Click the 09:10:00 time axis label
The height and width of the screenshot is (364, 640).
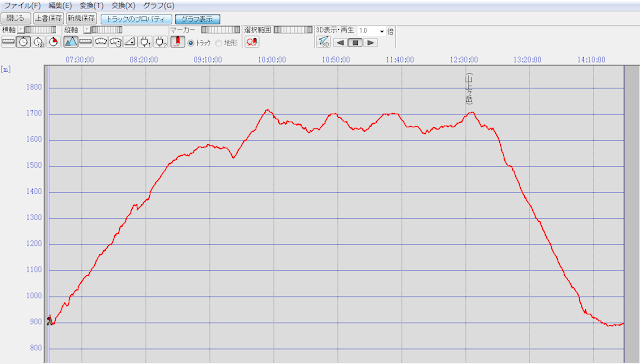208,60
